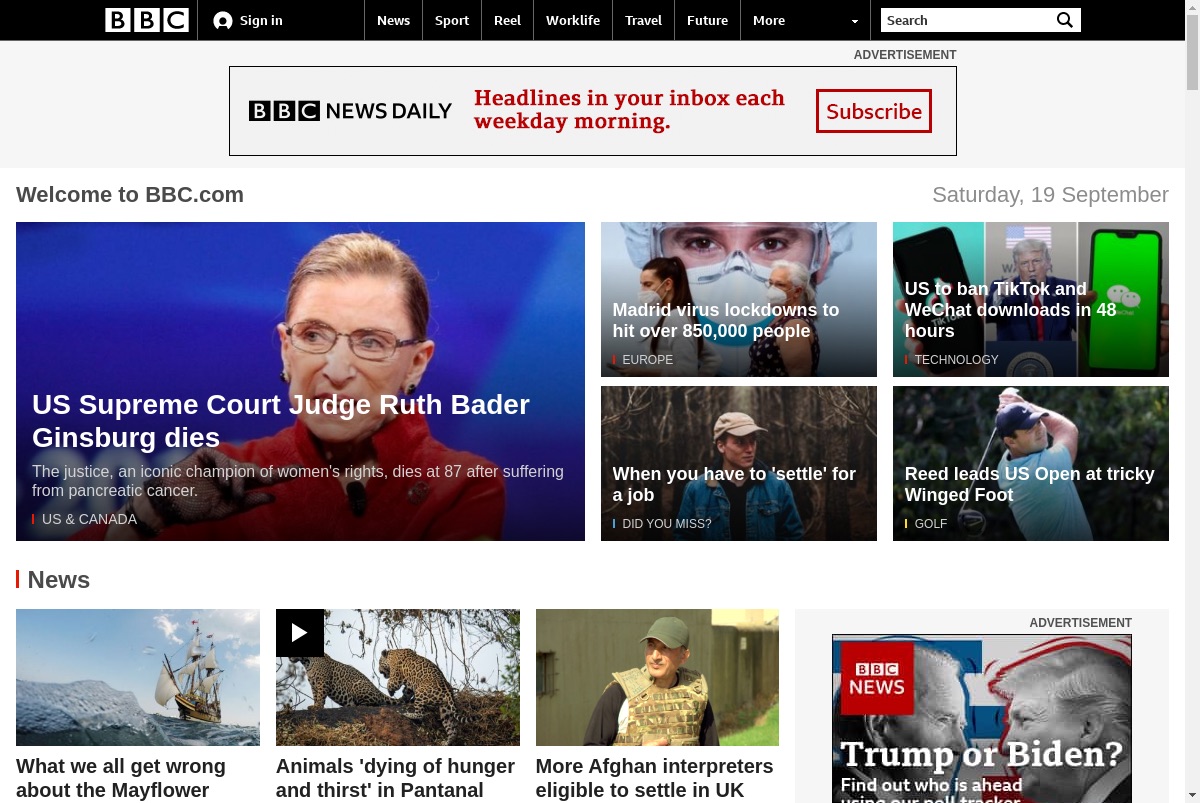Click the Technology category tag

click(956, 360)
